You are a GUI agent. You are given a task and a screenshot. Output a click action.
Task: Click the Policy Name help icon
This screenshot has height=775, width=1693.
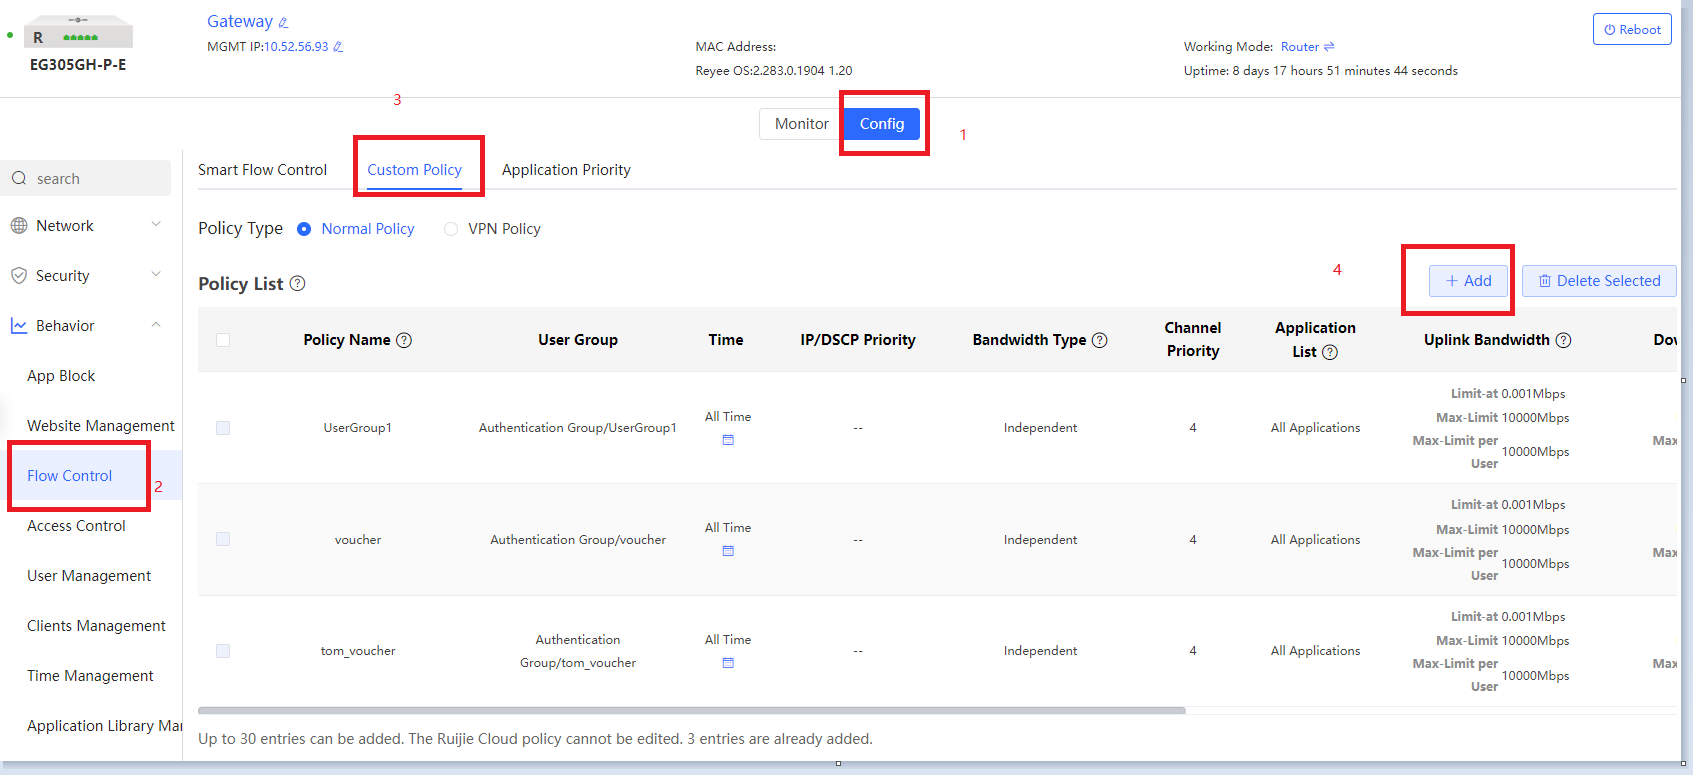tap(404, 340)
